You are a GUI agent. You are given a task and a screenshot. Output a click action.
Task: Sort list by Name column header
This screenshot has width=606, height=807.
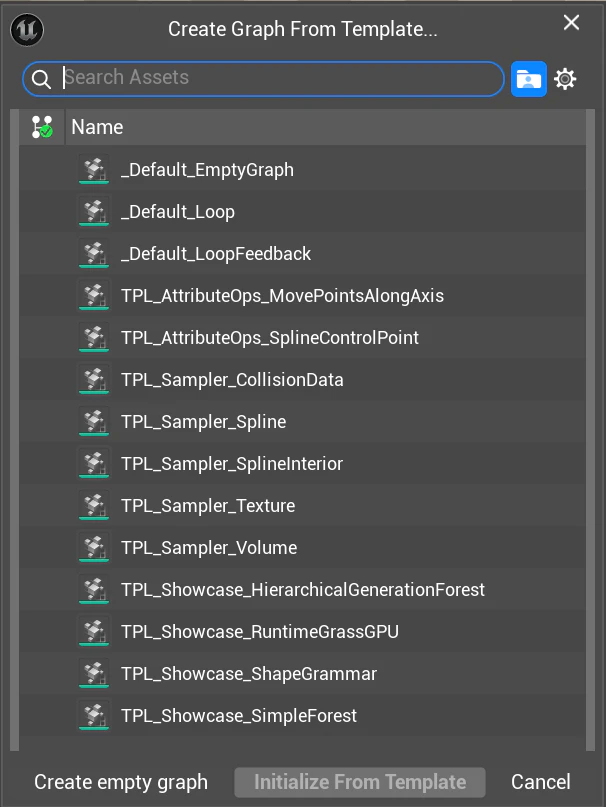[x=325, y=127]
